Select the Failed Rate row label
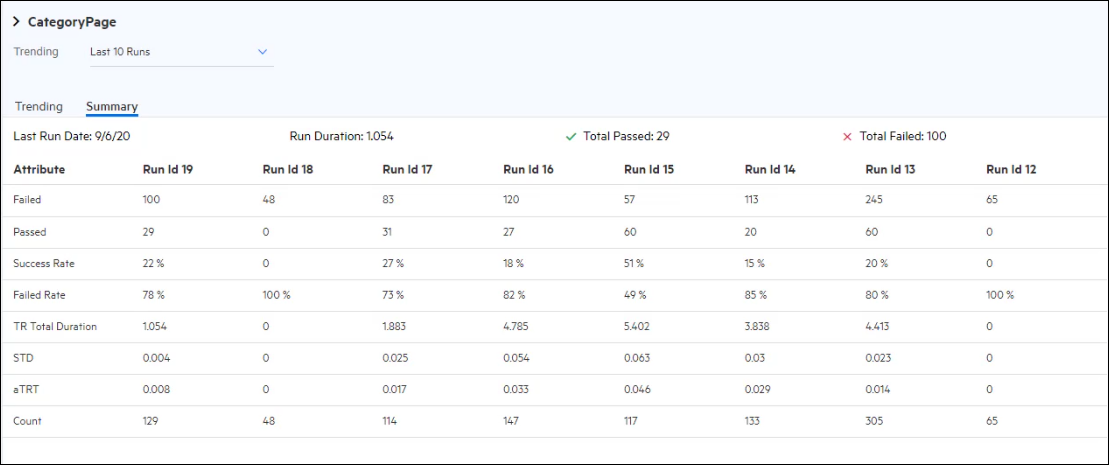 pyautogui.click(x=40, y=296)
